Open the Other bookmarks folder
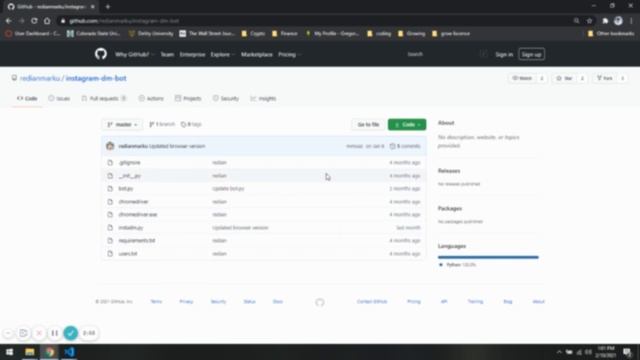 point(611,33)
